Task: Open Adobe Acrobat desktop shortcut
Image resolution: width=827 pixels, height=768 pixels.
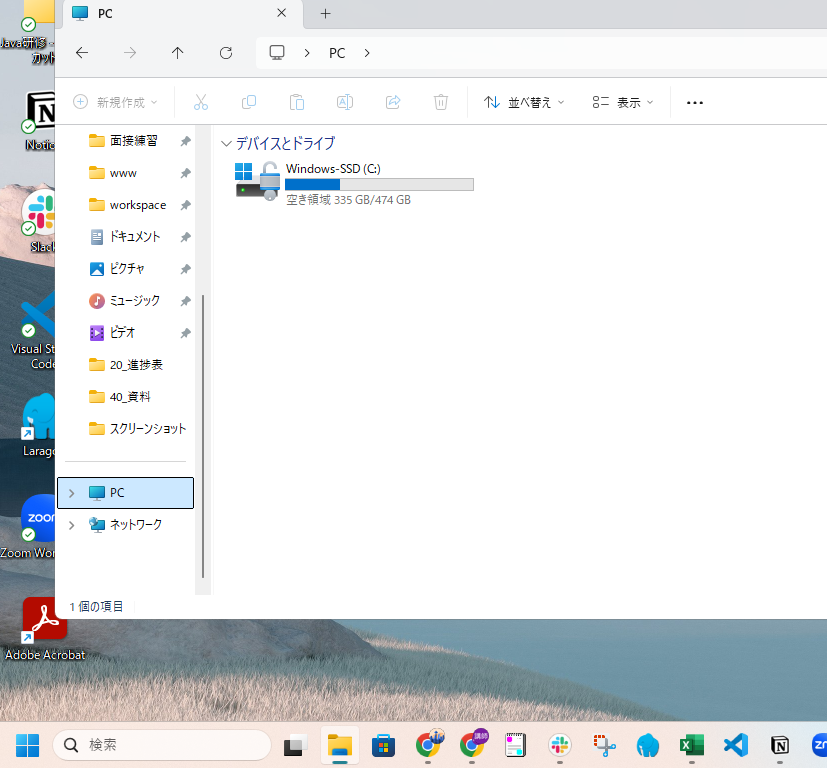Action: [44, 620]
